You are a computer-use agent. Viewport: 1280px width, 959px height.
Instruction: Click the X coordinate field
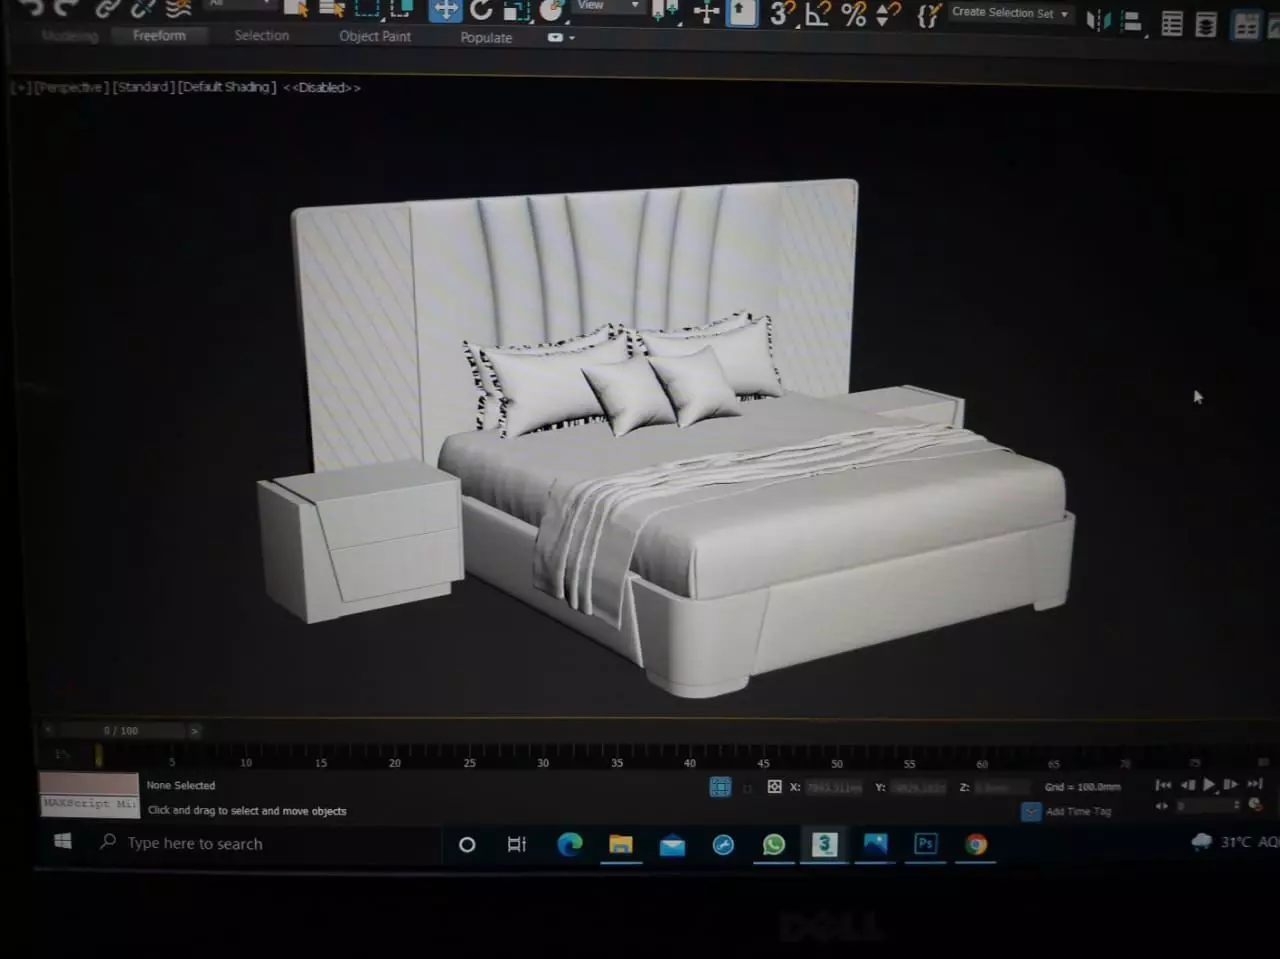tap(833, 787)
